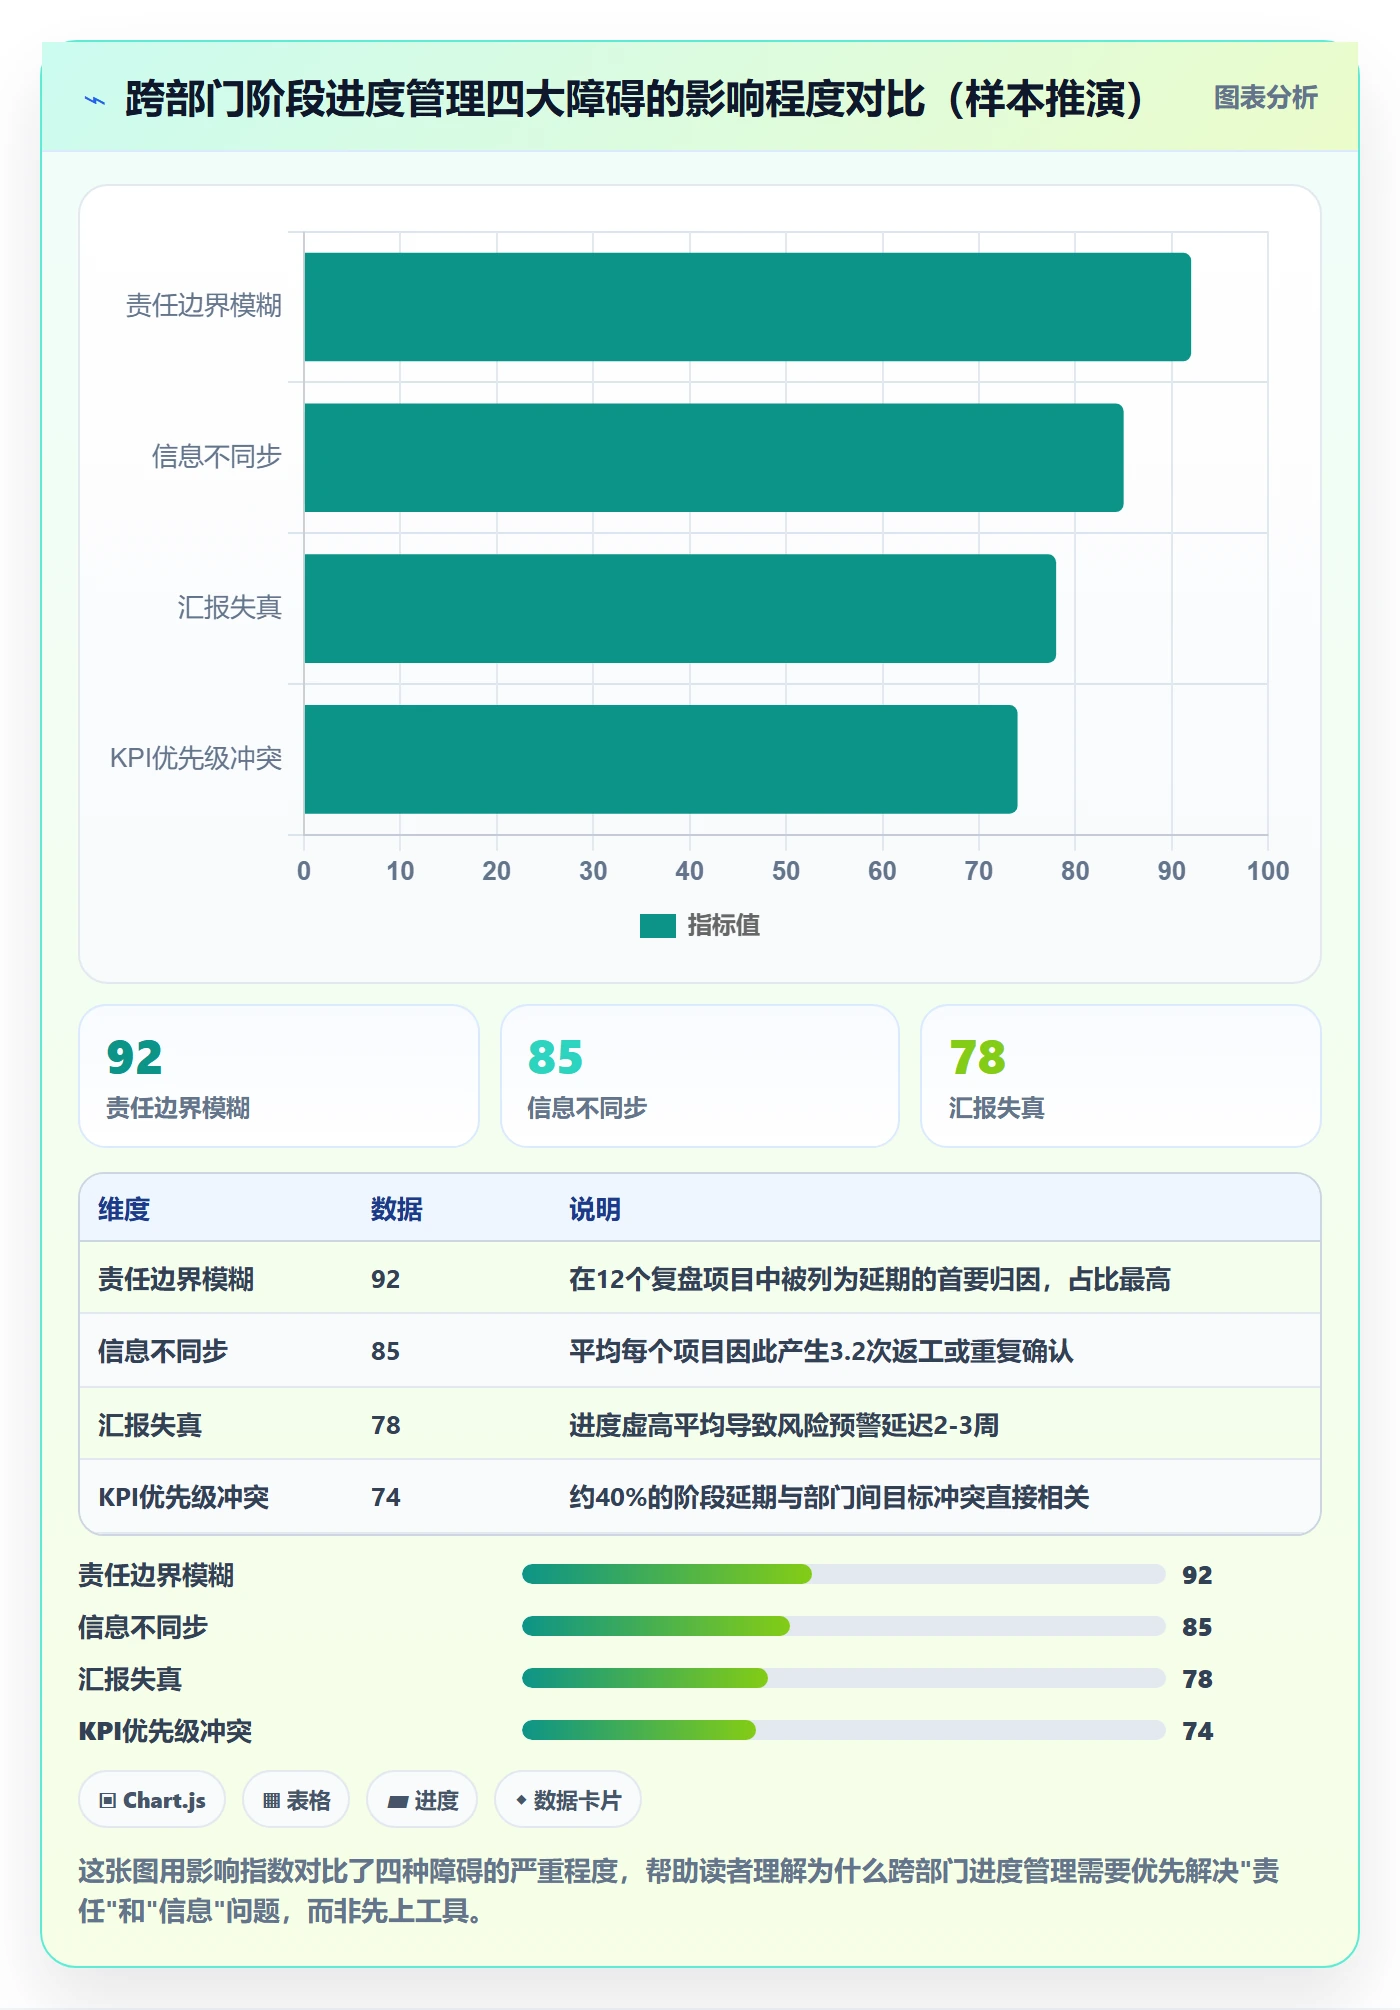This screenshot has height=2010, width=1400.
Task: Click the 进度 tag bar icon
Action: tap(397, 1801)
